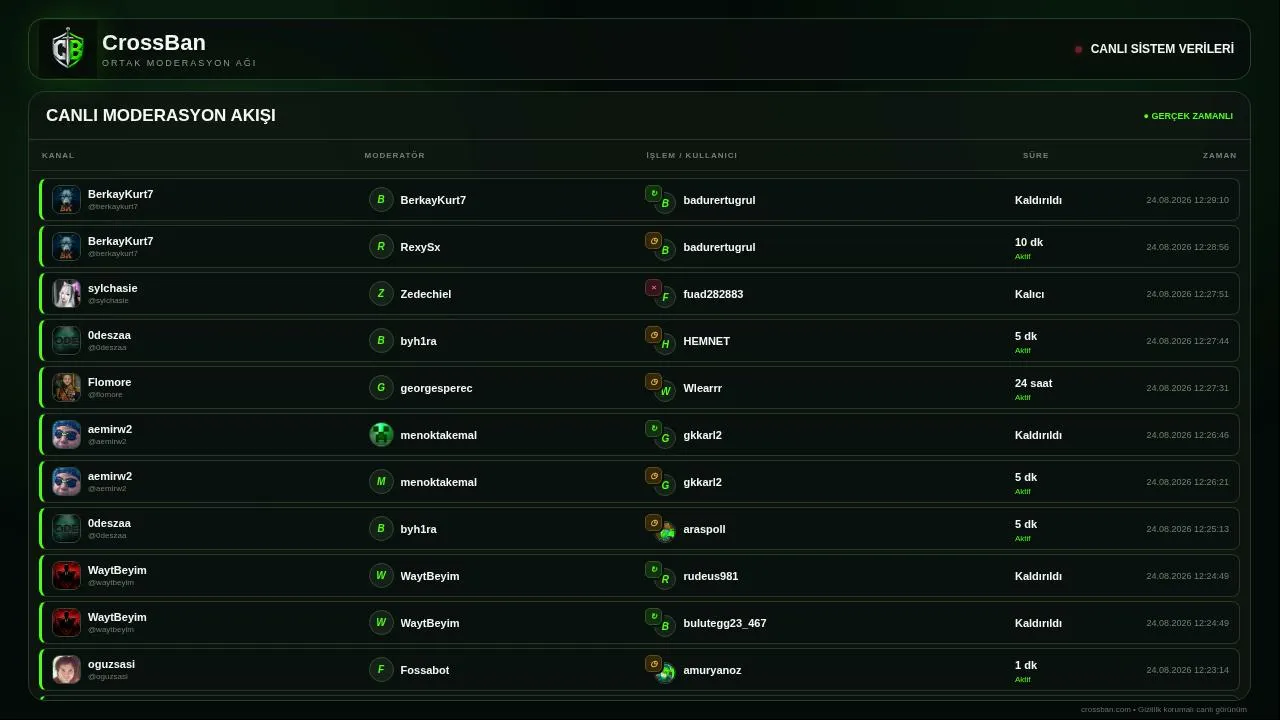Open the sylchasie channel avatar
Image resolution: width=1280 pixels, height=720 pixels.
coord(66,293)
